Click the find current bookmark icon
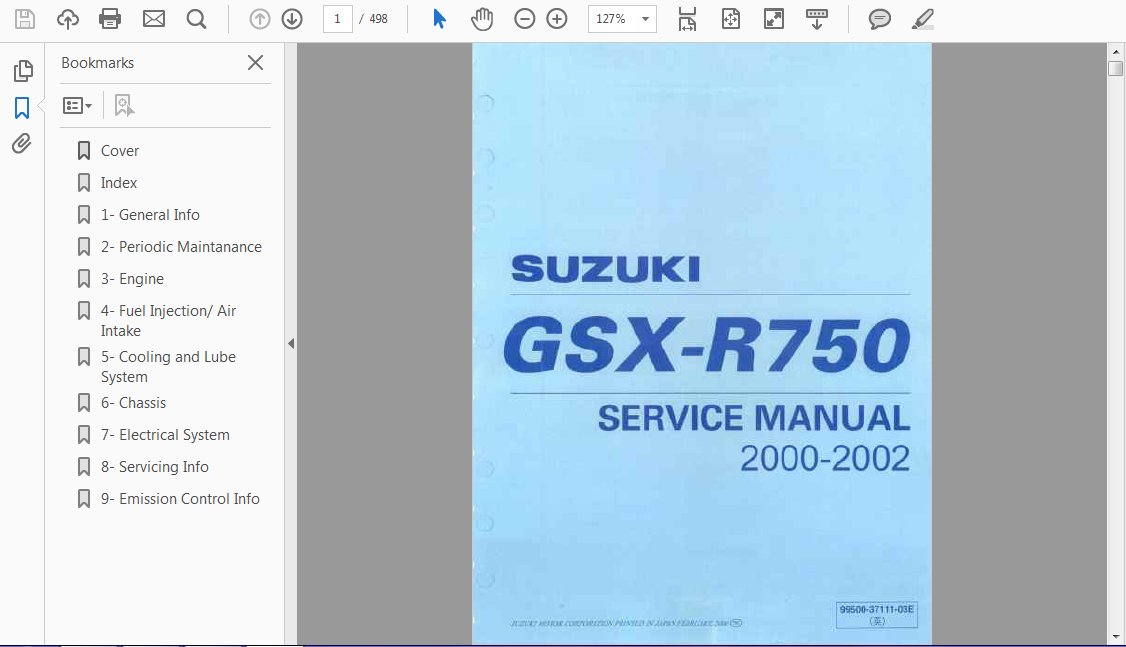 click(x=124, y=106)
